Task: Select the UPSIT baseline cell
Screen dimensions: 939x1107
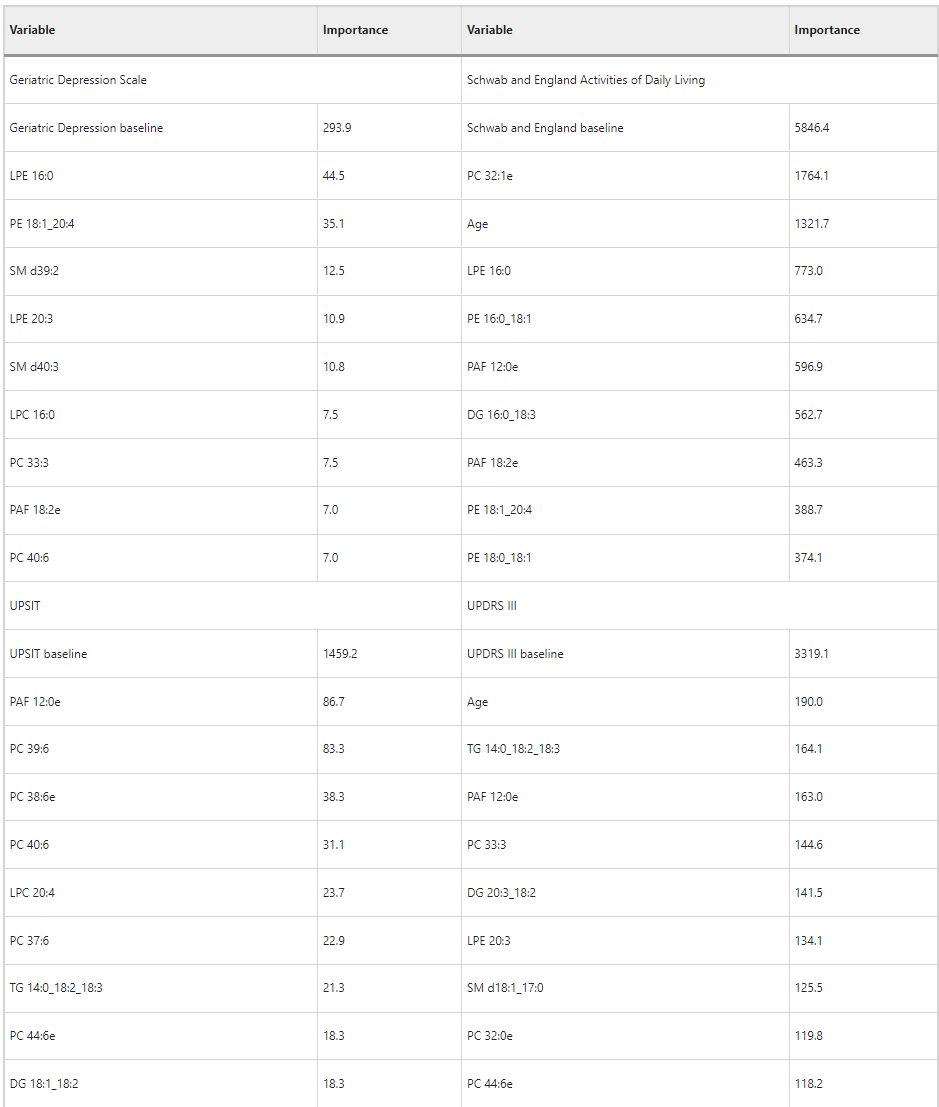Action: pyautogui.click(x=48, y=654)
